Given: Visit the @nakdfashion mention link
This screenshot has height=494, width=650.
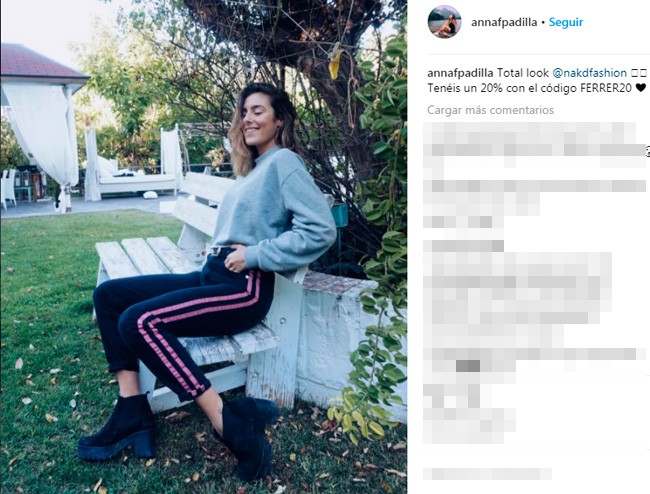Looking at the screenshot, I should 589,73.
